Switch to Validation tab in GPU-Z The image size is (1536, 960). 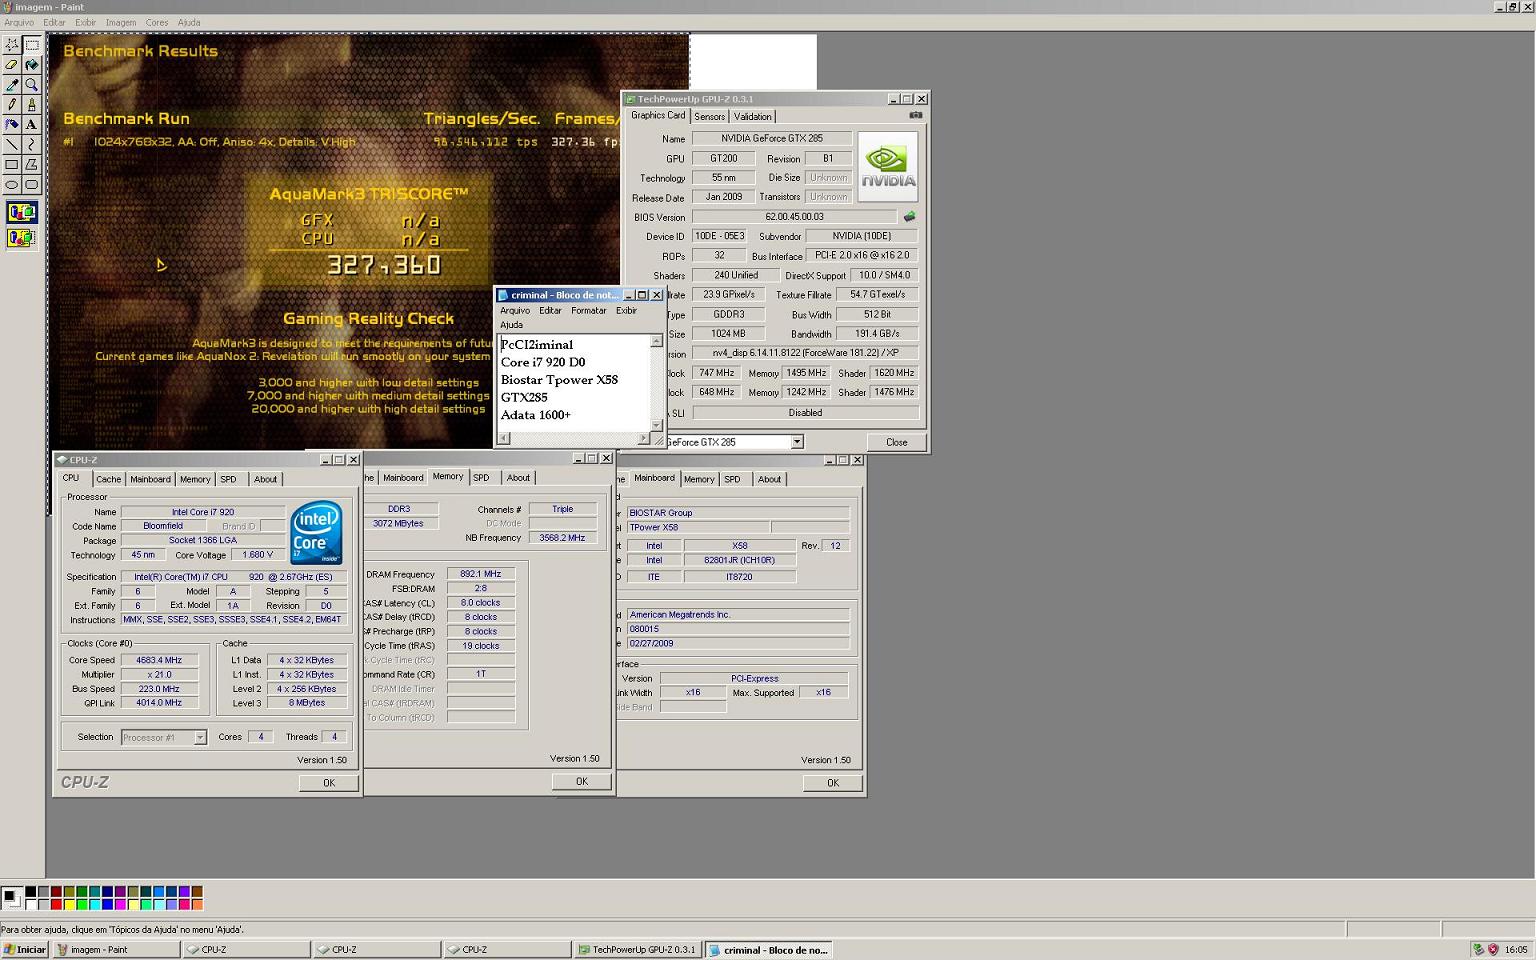tap(752, 117)
